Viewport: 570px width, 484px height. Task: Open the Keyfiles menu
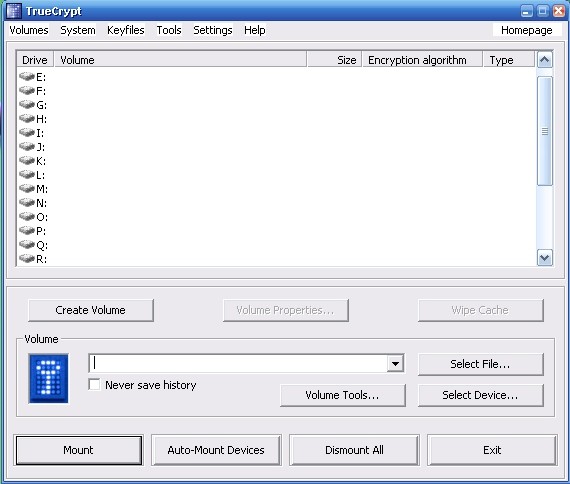click(126, 30)
